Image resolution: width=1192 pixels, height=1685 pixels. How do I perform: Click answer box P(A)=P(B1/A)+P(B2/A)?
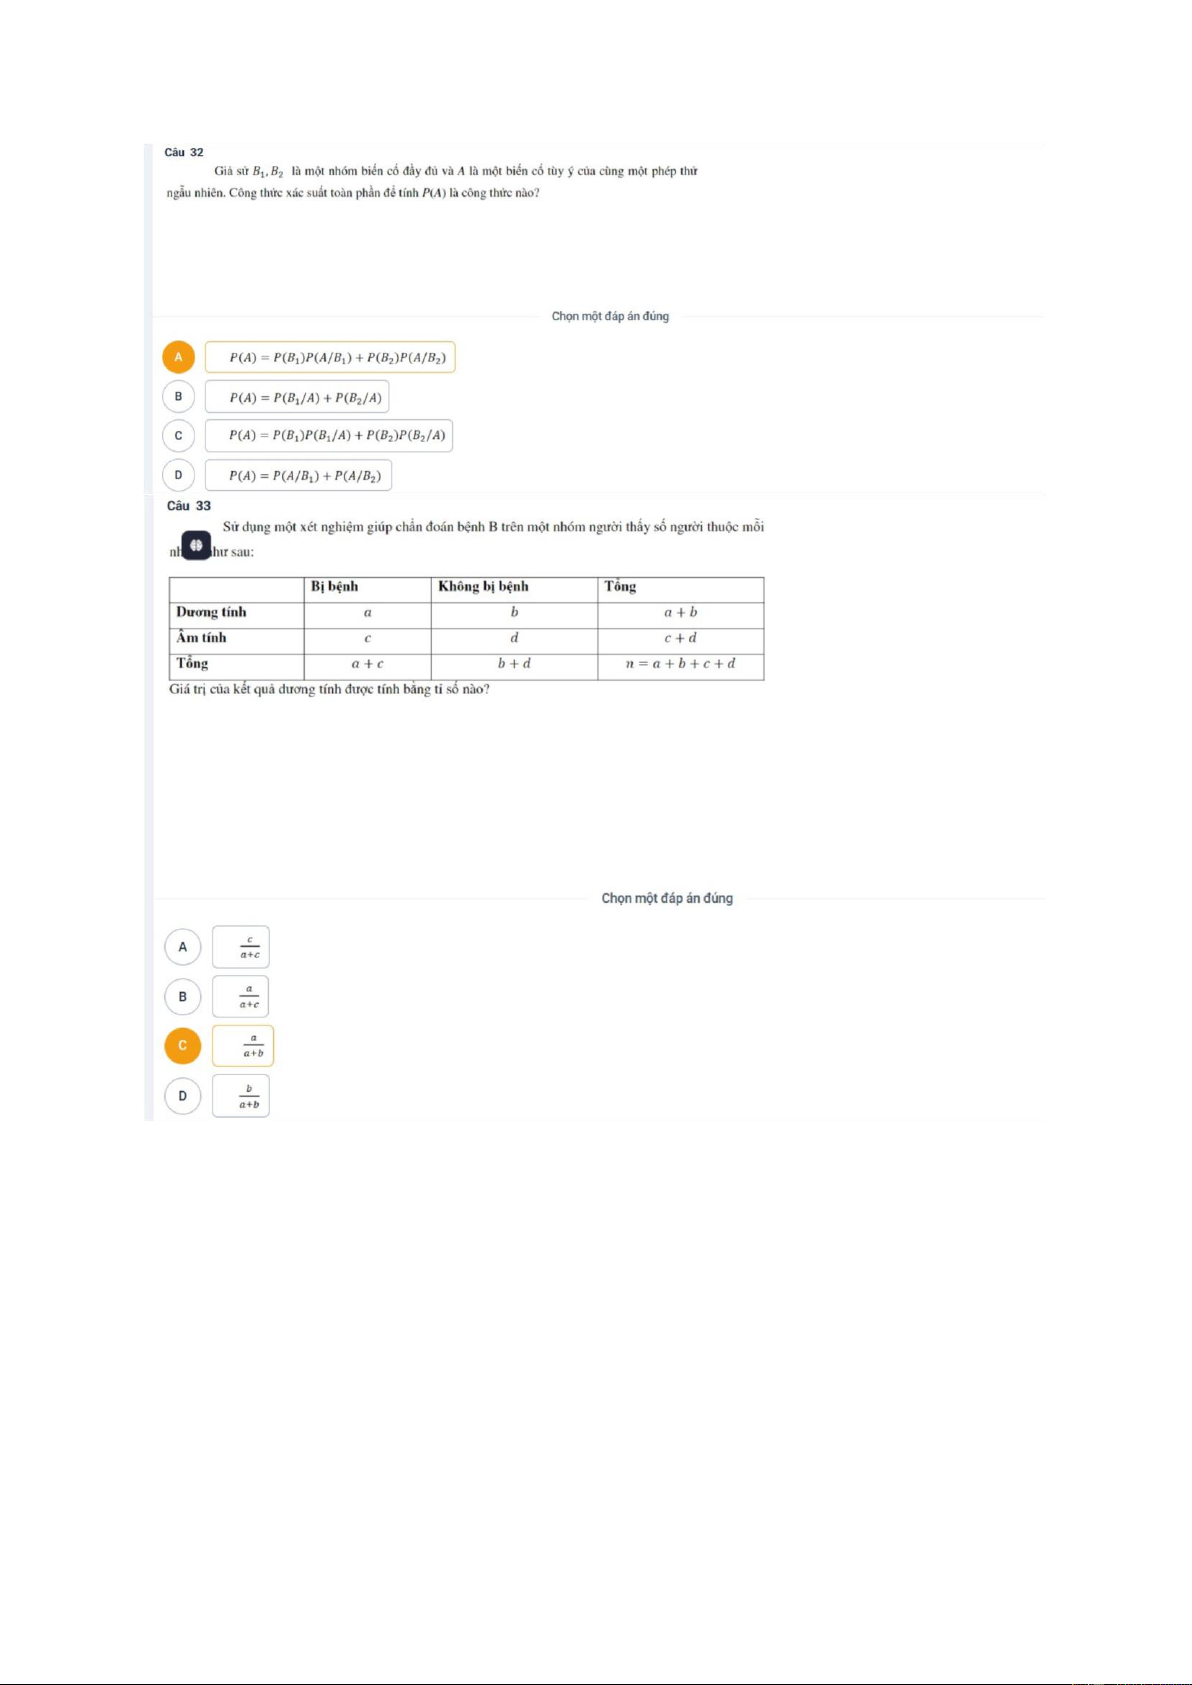coord(297,397)
